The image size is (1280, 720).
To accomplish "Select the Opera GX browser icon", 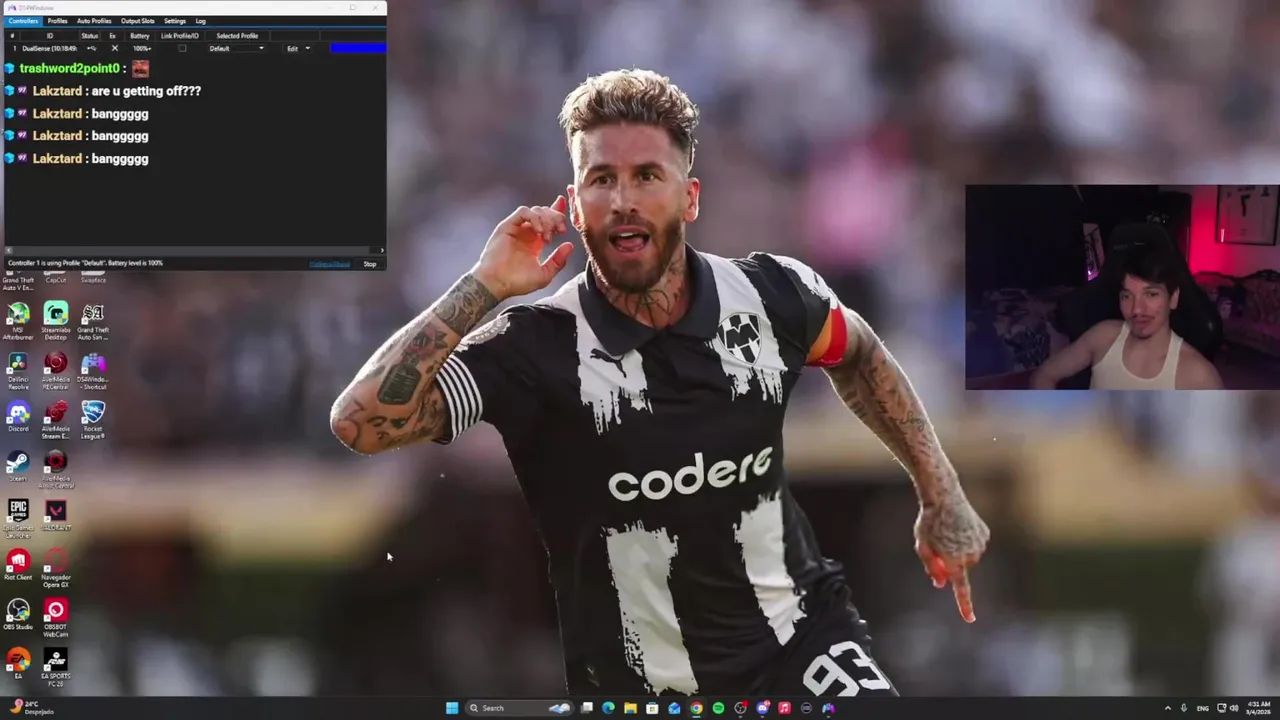I will pos(56,568).
